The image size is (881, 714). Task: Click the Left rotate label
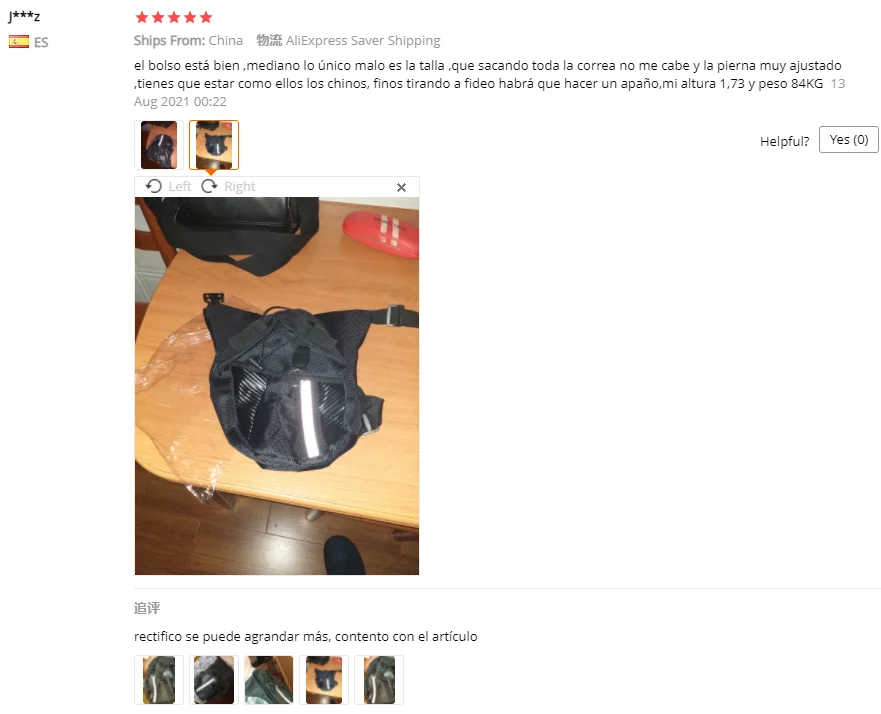[180, 187]
